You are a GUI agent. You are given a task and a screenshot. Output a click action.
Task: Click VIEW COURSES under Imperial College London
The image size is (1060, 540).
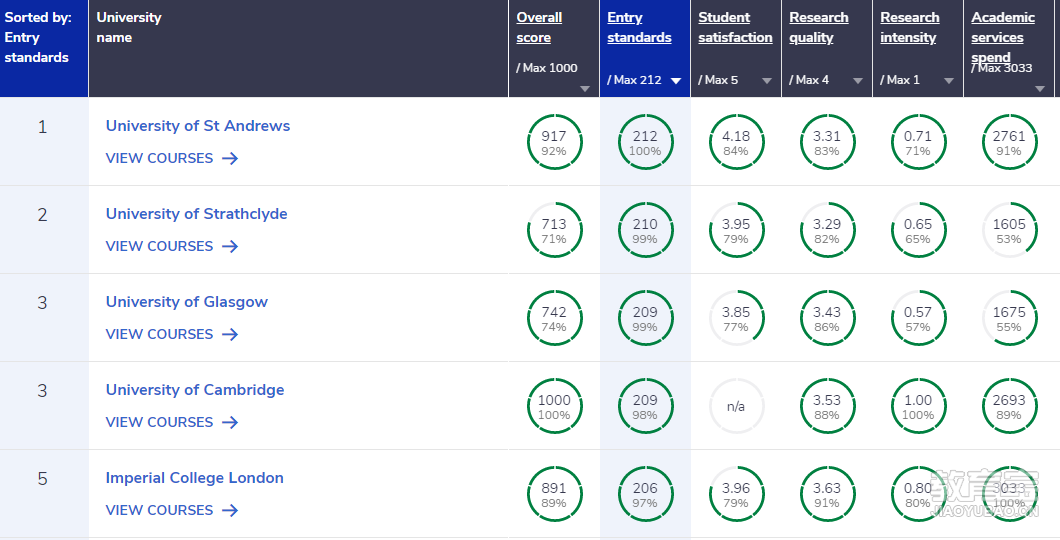pyautogui.click(x=159, y=510)
